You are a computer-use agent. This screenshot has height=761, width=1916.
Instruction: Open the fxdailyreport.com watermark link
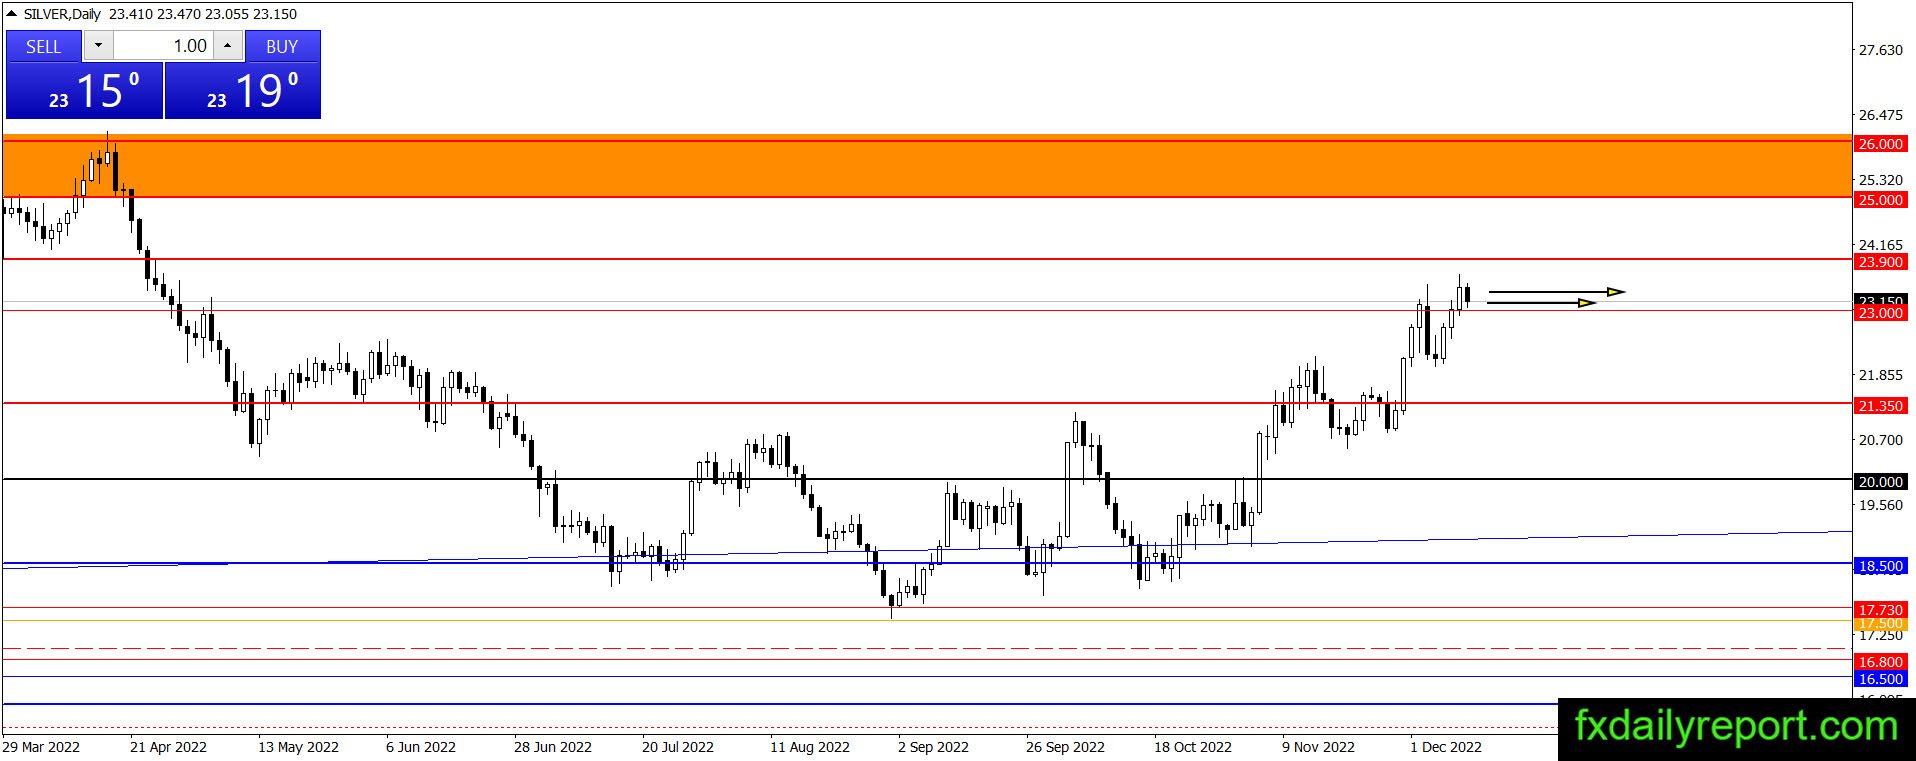[1736, 727]
